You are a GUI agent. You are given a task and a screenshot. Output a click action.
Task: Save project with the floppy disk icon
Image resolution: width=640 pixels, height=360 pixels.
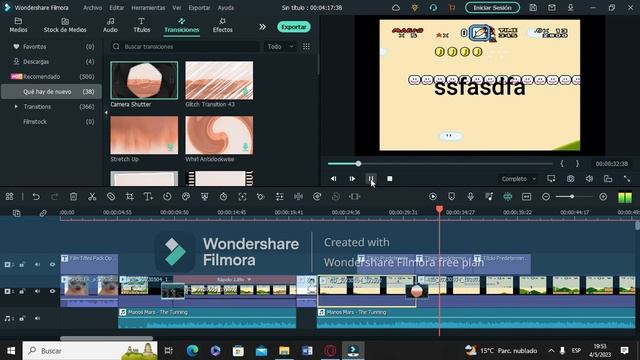pyautogui.click(x=533, y=7)
